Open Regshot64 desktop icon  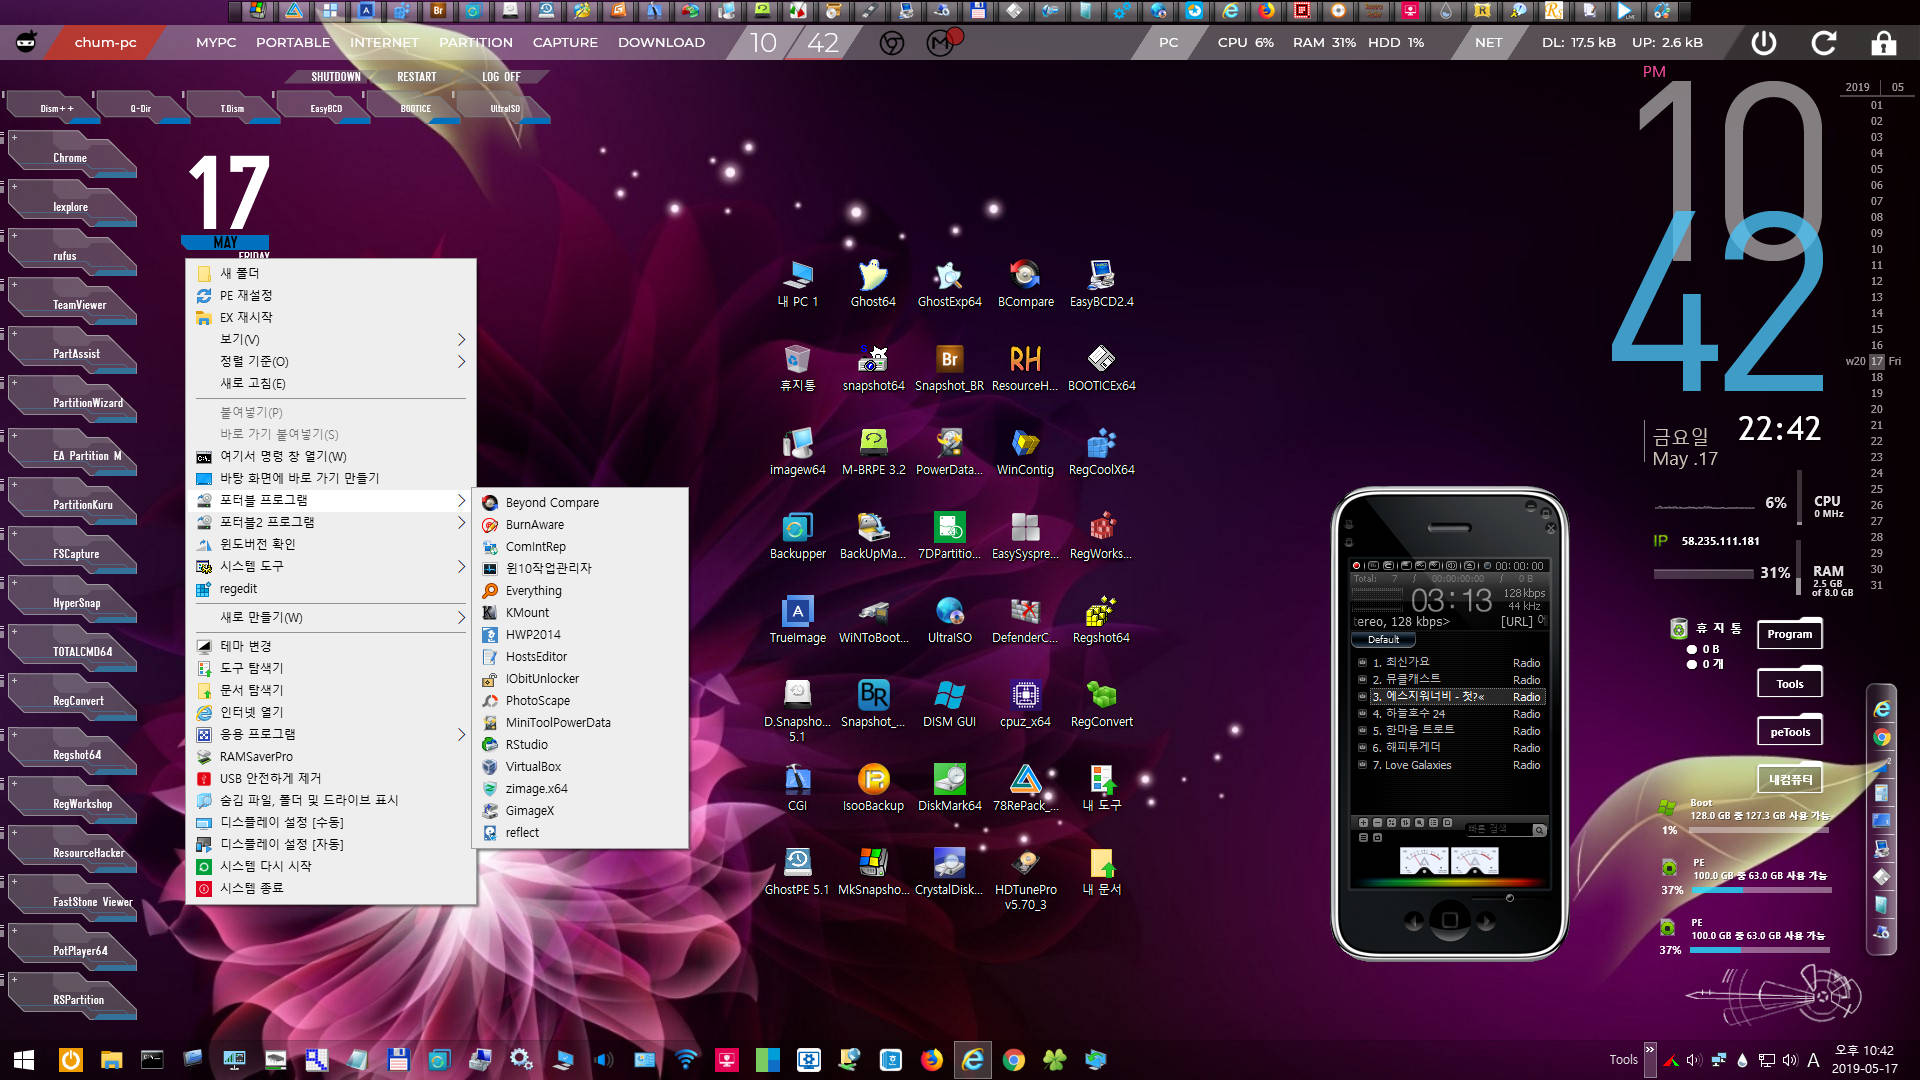(1101, 620)
